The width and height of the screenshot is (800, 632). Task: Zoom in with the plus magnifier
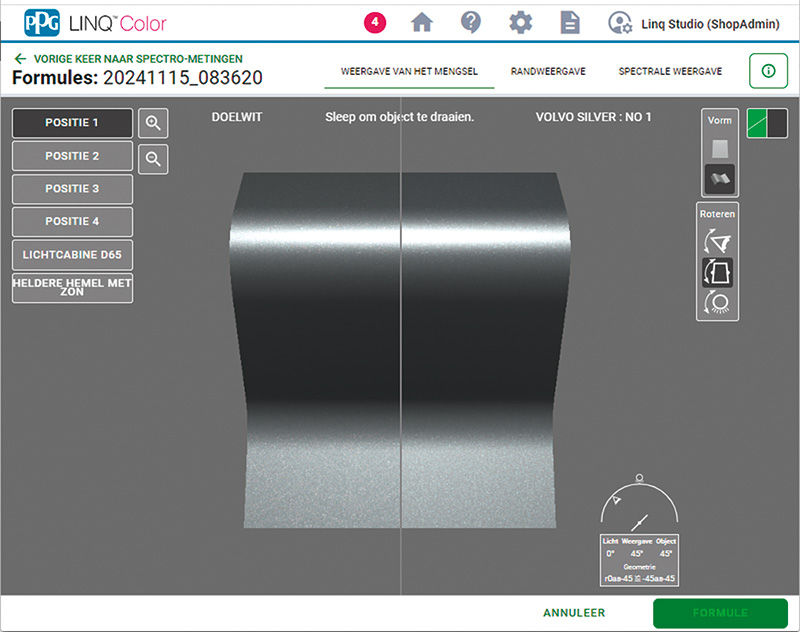click(153, 123)
